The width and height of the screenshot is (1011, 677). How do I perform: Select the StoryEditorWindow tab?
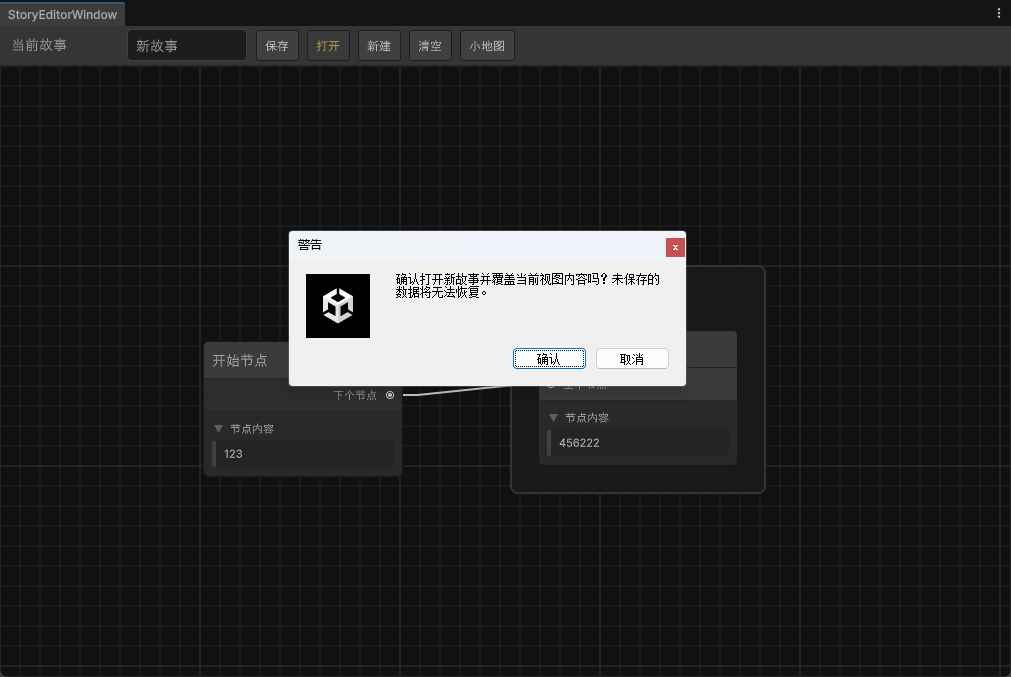coord(63,14)
